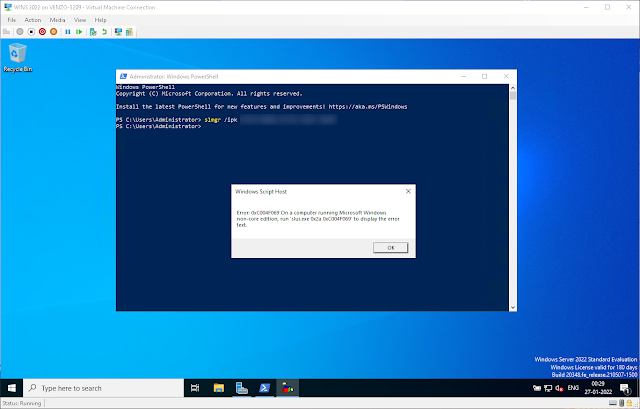Open the notification center icon
Image resolution: width=640 pixels, height=409 pixels.
625,388
